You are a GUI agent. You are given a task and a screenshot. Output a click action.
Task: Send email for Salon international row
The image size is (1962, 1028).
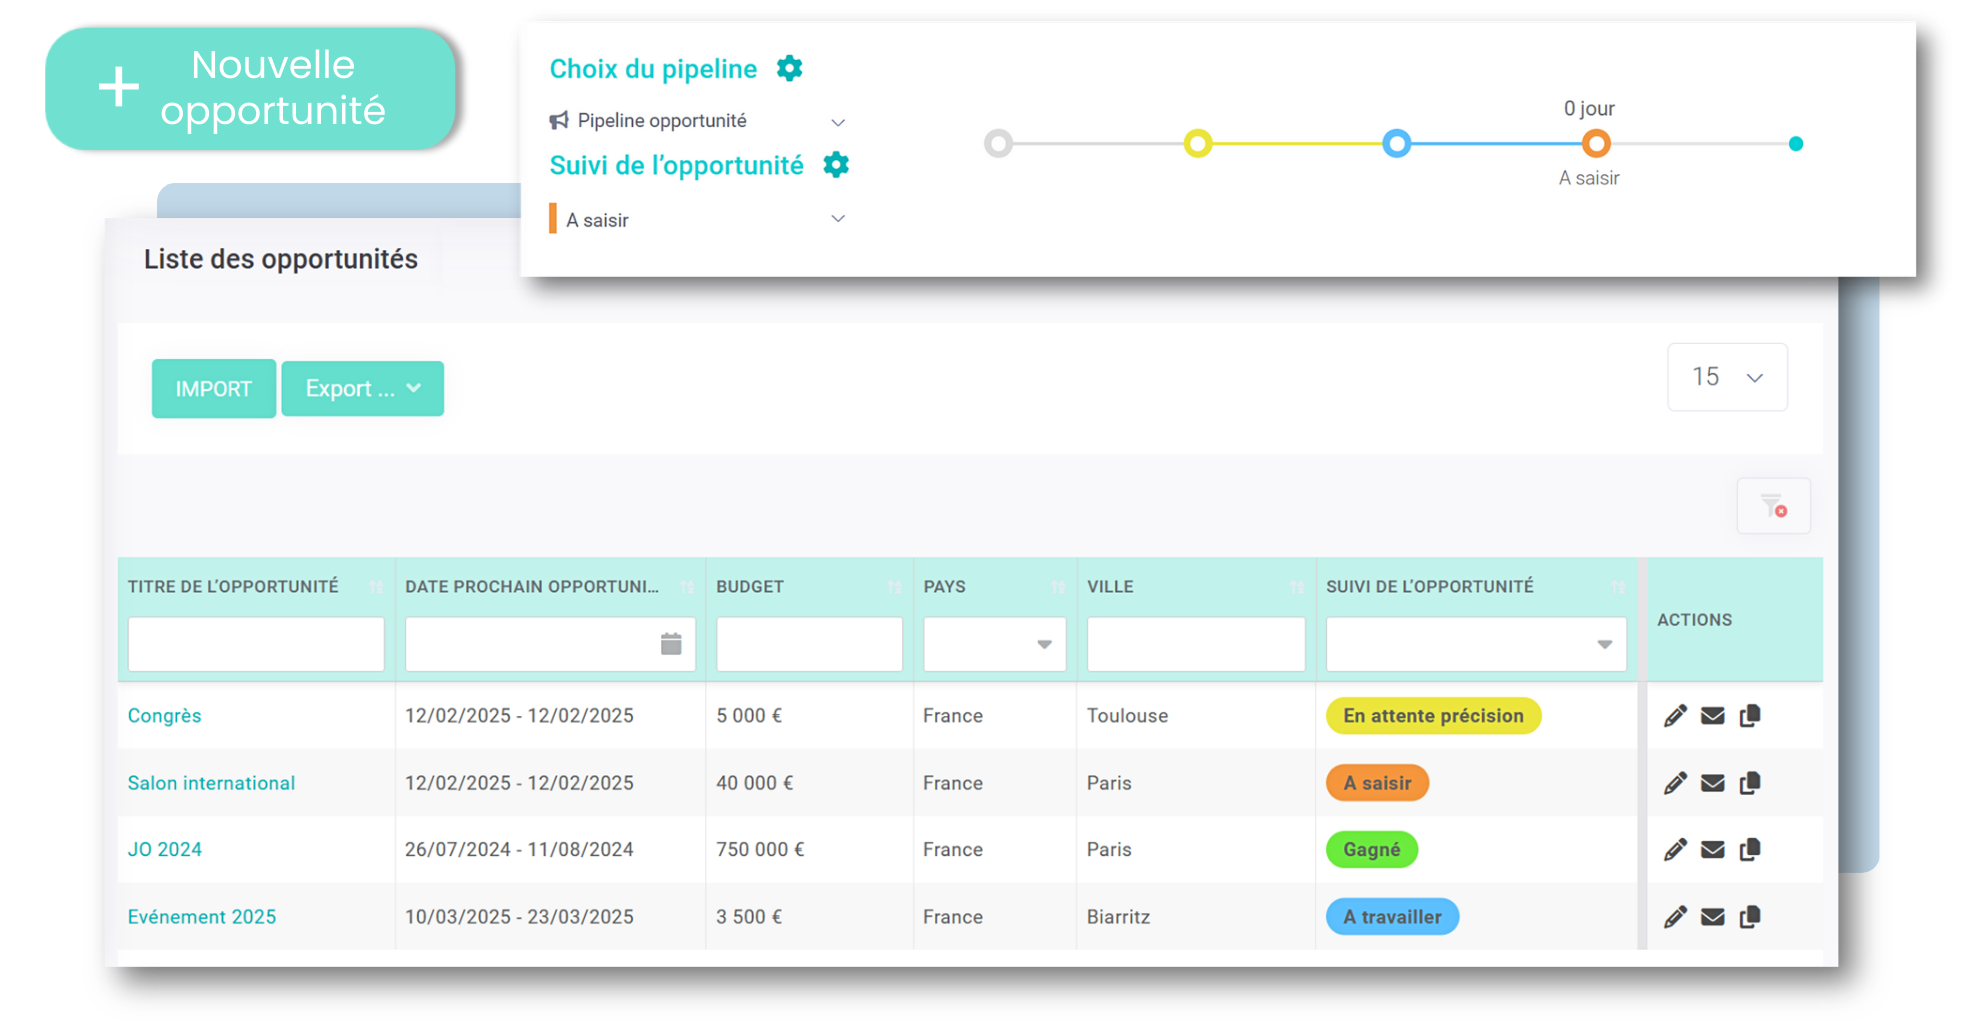coord(1712,783)
